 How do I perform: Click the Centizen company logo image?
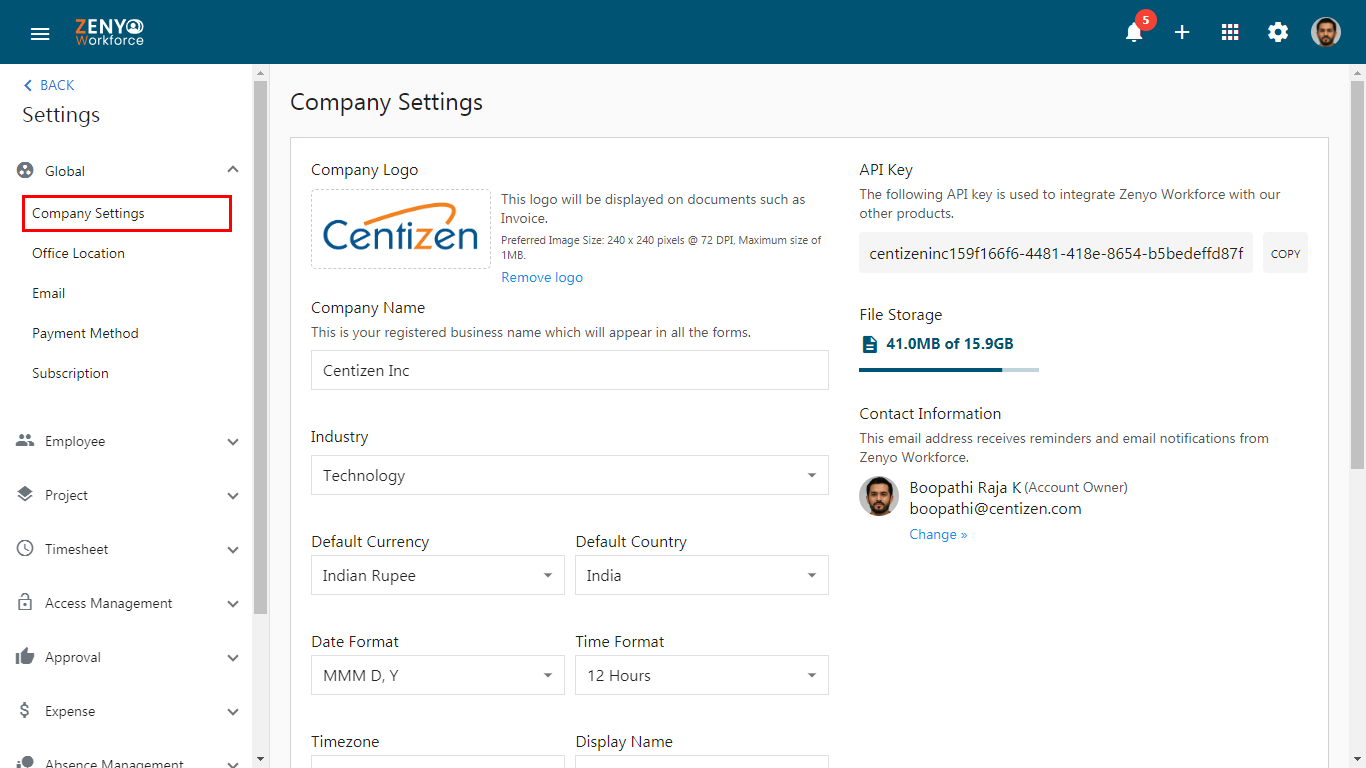click(x=401, y=229)
